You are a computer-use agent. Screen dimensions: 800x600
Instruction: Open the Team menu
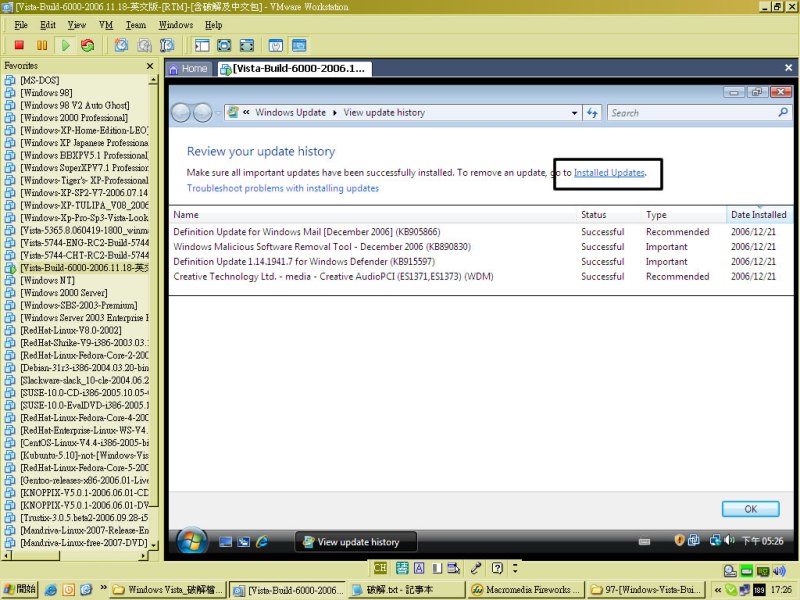136,25
